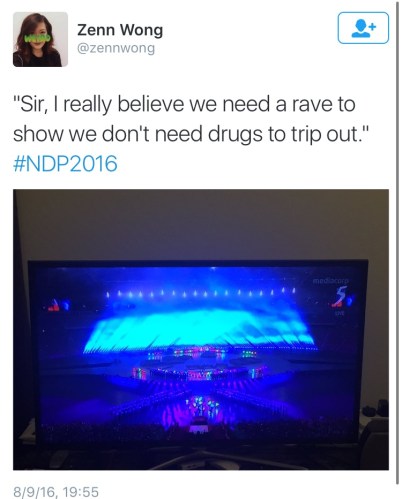Click the row of stage lights in the photo

[200, 293]
